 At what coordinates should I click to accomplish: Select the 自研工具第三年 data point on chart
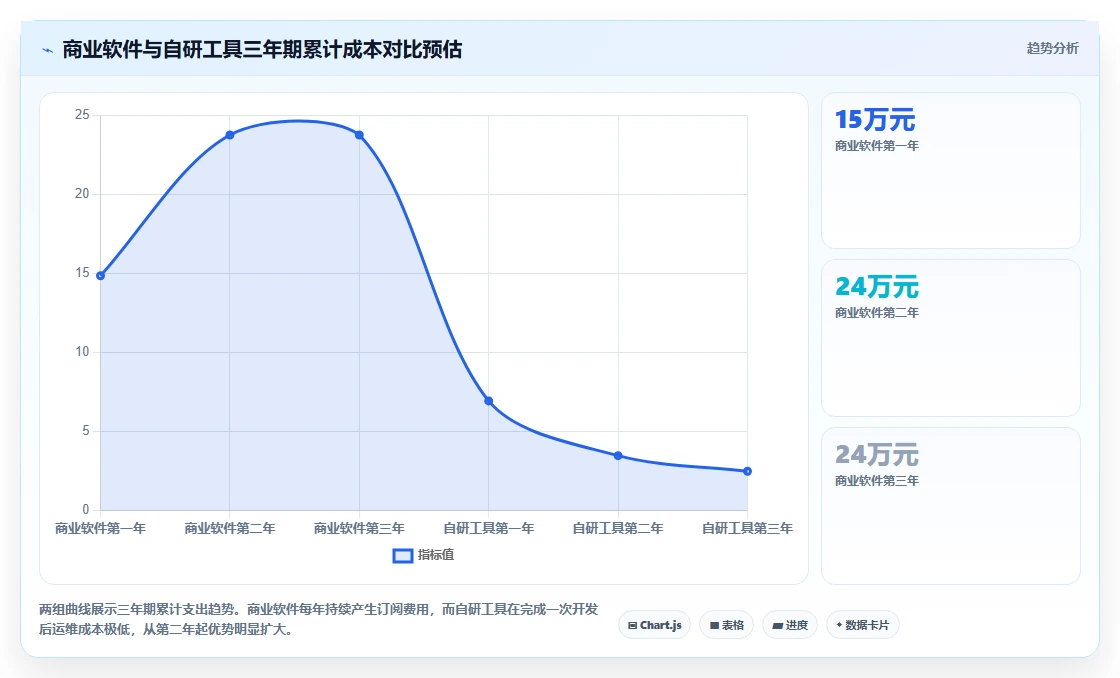pyautogui.click(x=747, y=472)
